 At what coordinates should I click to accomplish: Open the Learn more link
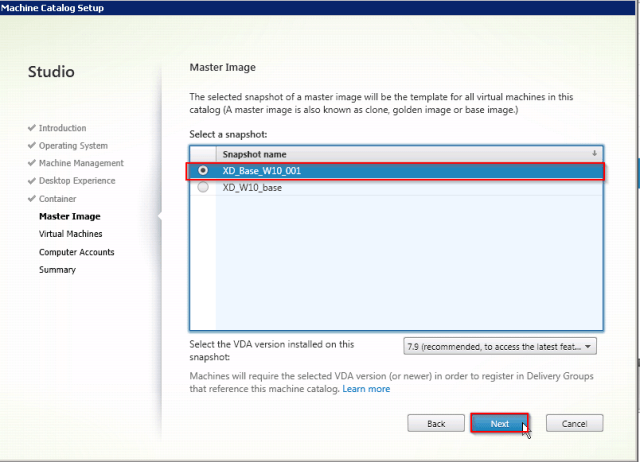click(366, 389)
